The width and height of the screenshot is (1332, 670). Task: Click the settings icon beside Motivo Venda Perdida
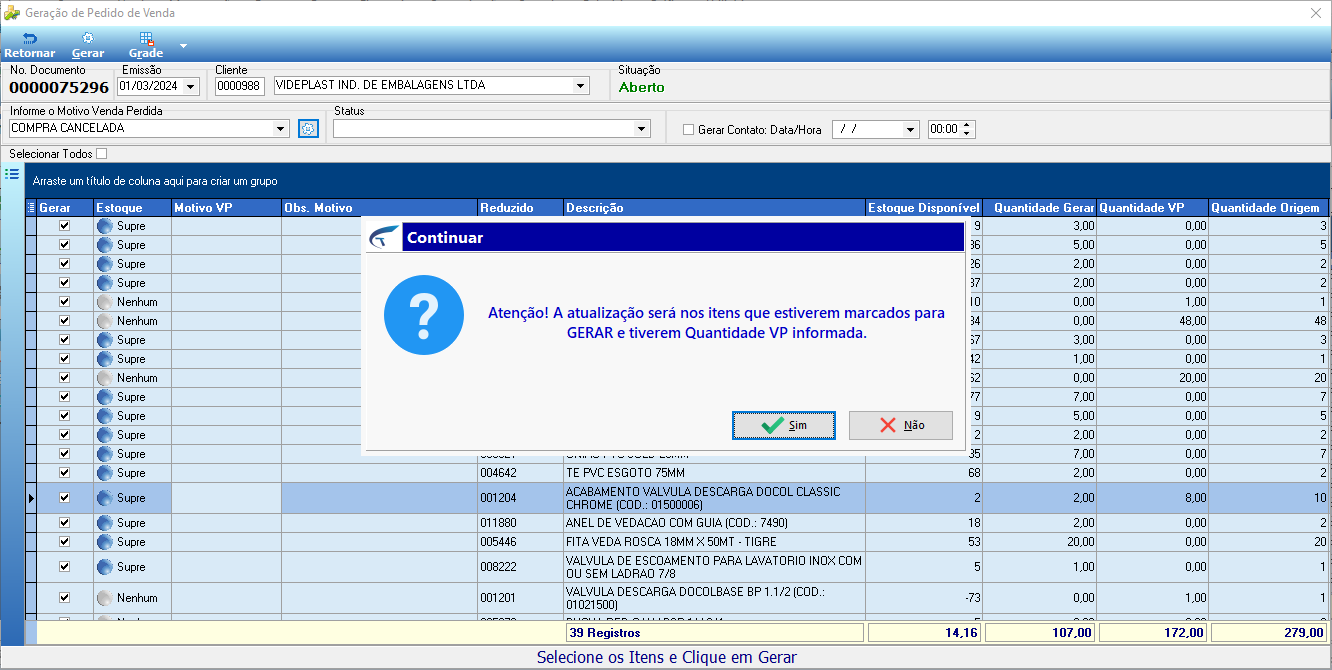308,129
